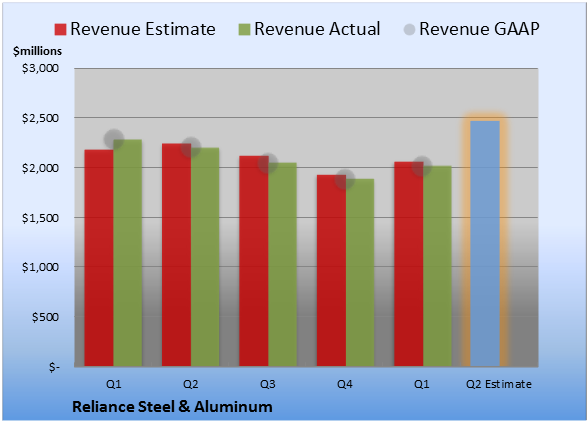588x422 pixels.
Task: Click the '$1,500' axis value
Action: (x=40, y=218)
